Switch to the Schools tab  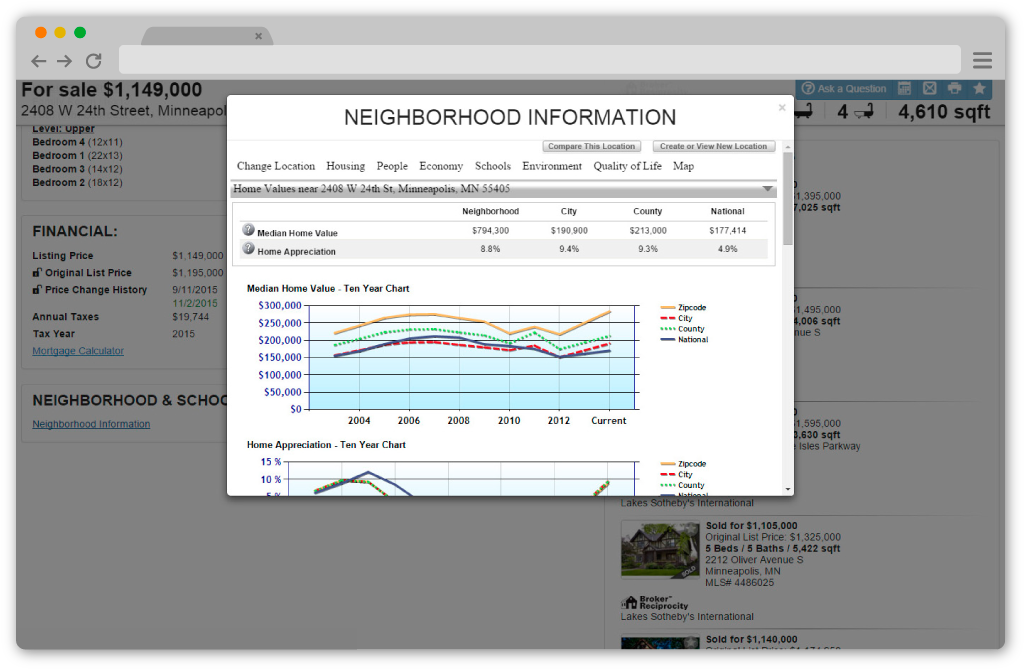coord(492,166)
